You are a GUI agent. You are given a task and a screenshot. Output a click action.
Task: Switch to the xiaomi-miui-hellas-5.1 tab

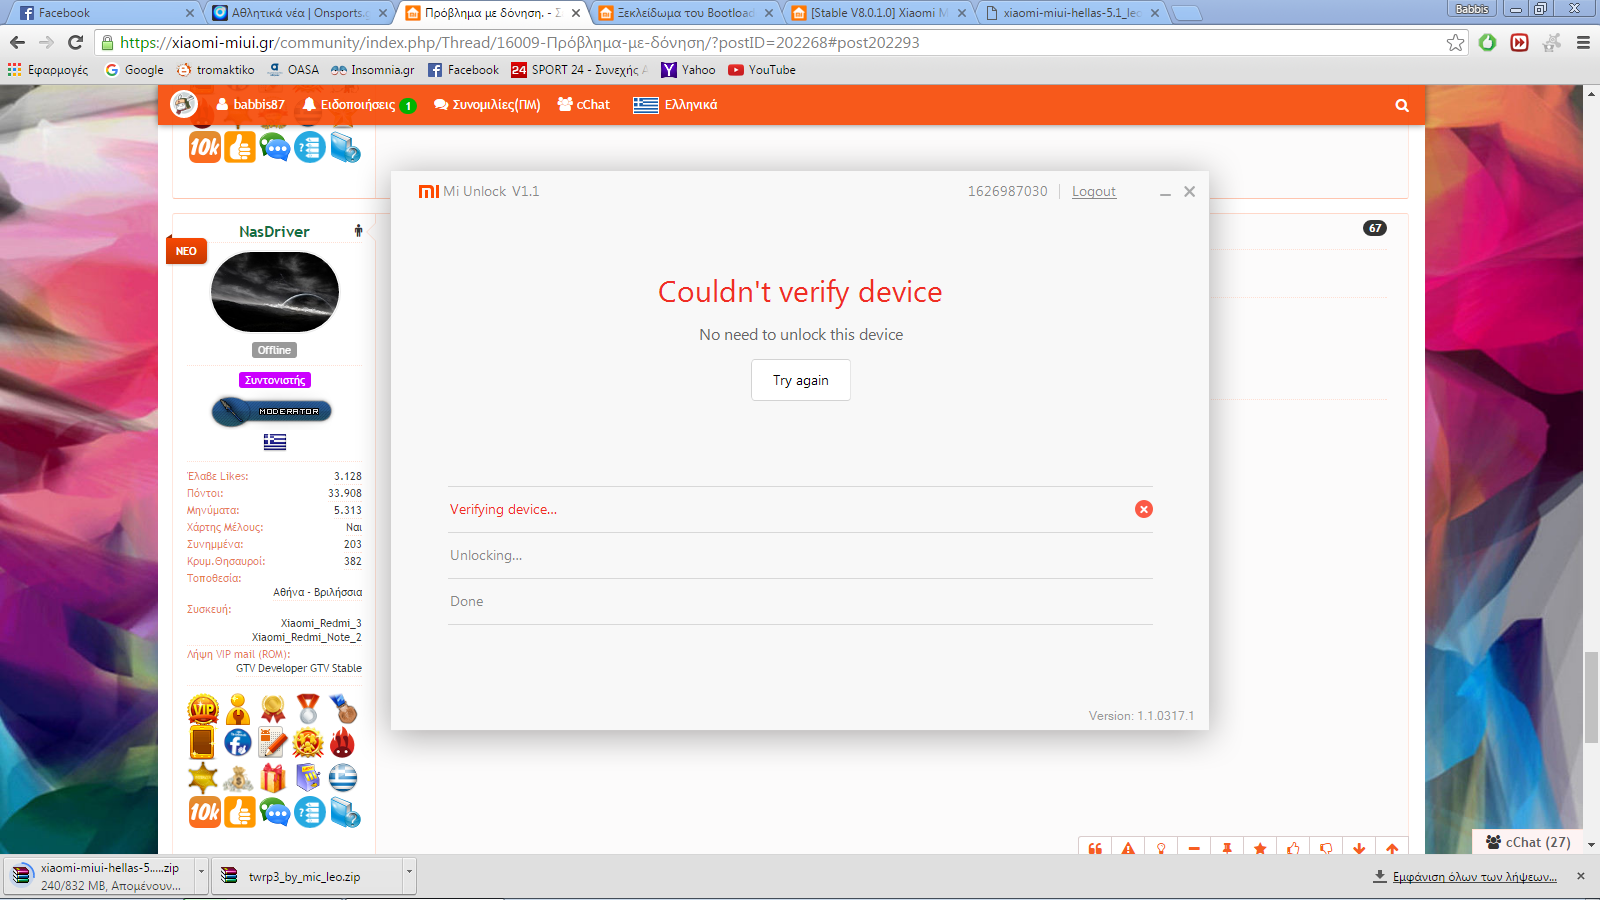[1072, 13]
